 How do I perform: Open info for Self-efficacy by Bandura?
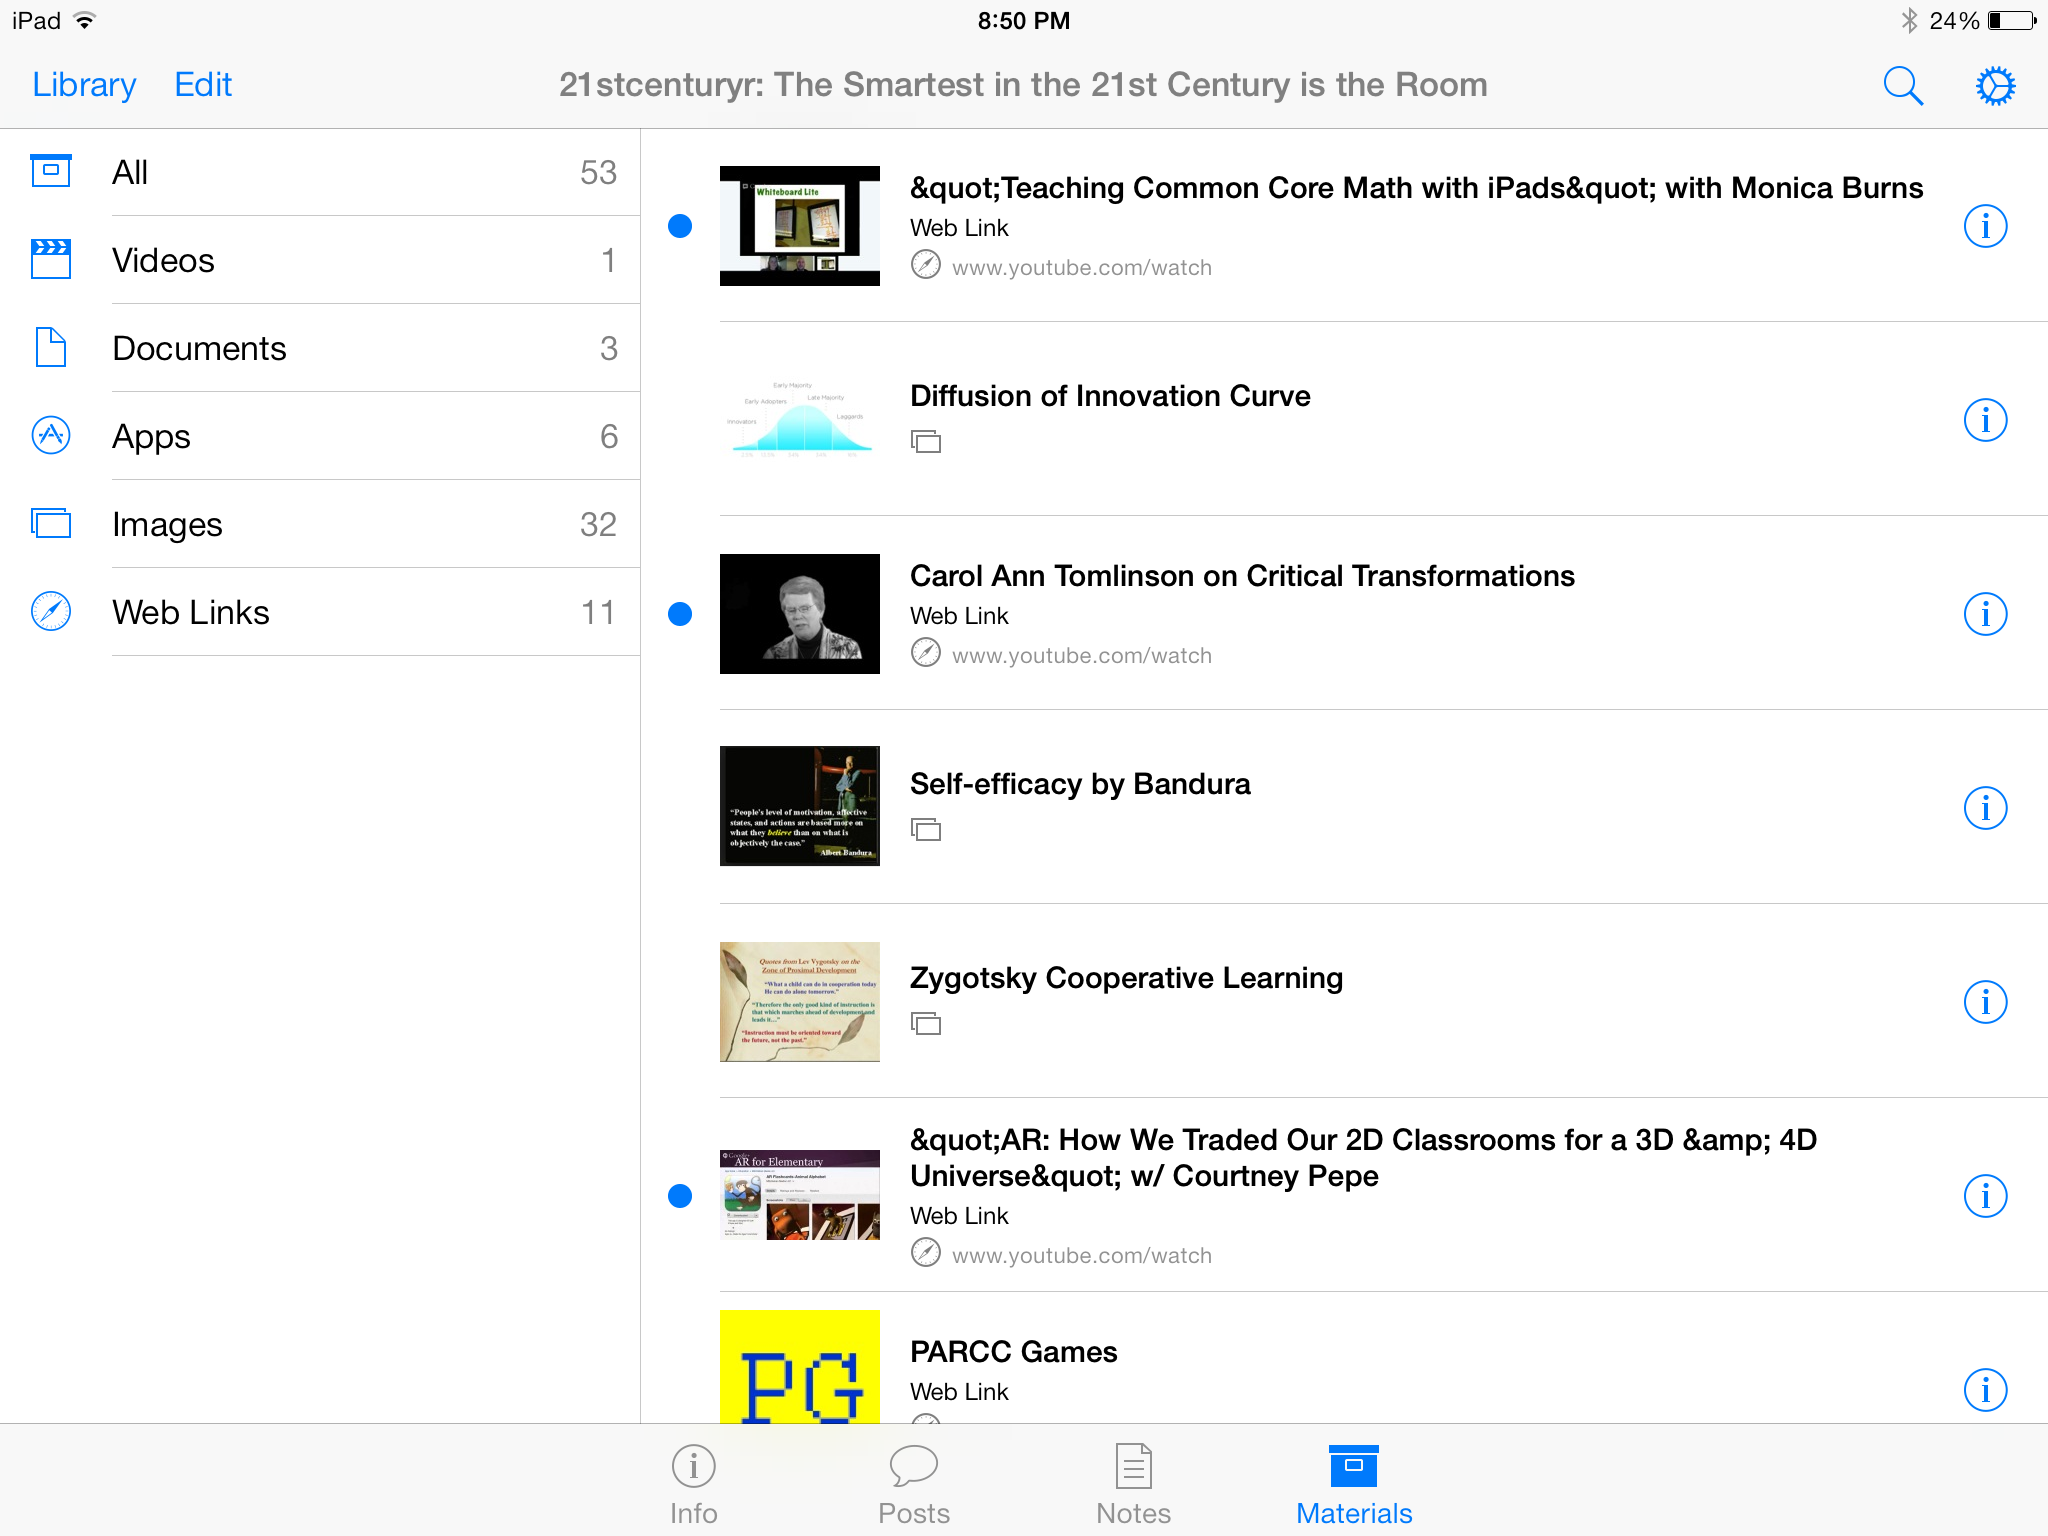pyautogui.click(x=1985, y=808)
